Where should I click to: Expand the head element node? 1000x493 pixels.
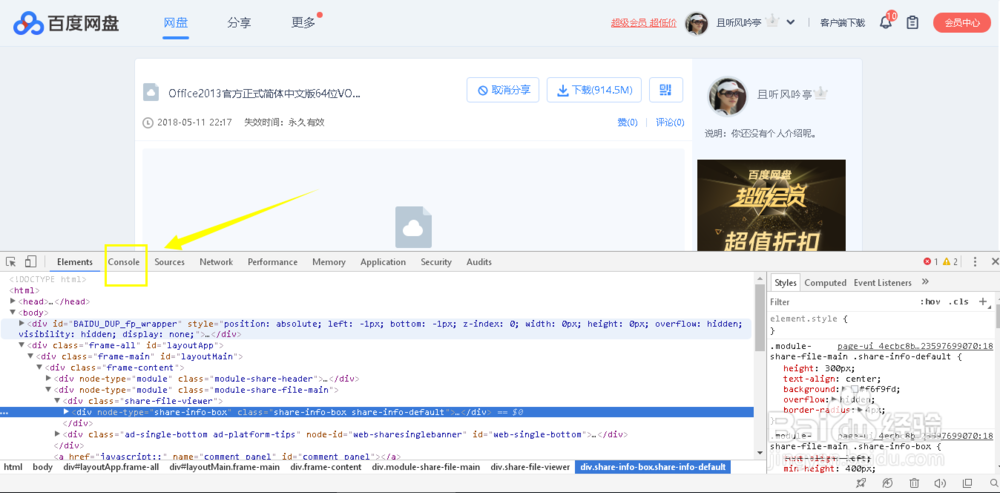pos(13,302)
